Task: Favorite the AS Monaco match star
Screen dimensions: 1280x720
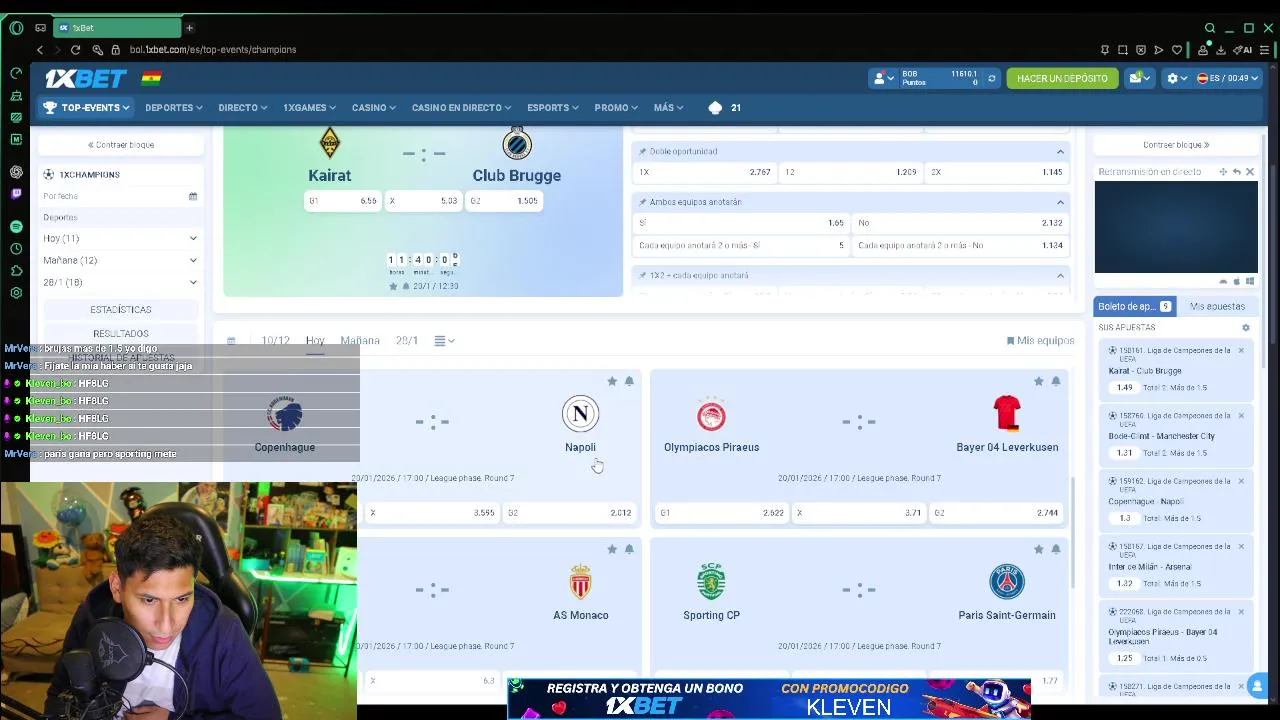Action: pos(612,549)
